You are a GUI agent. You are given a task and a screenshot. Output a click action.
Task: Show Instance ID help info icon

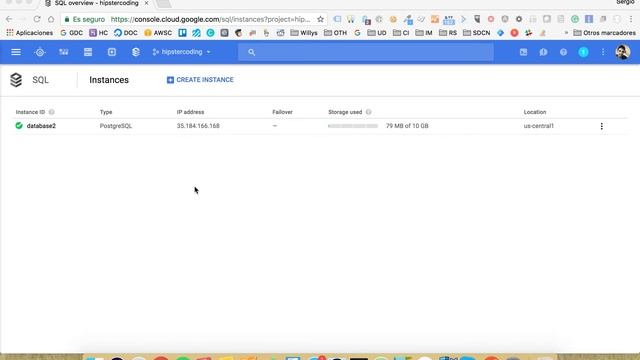coord(51,112)
